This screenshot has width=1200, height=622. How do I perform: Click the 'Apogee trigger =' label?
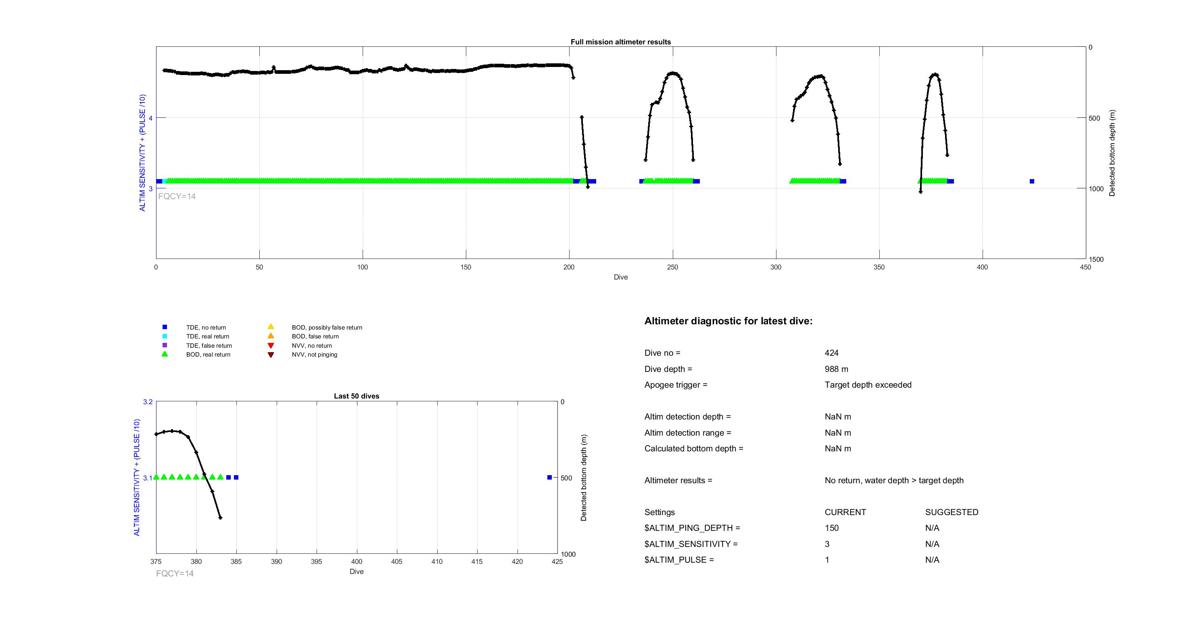[676, 385]
